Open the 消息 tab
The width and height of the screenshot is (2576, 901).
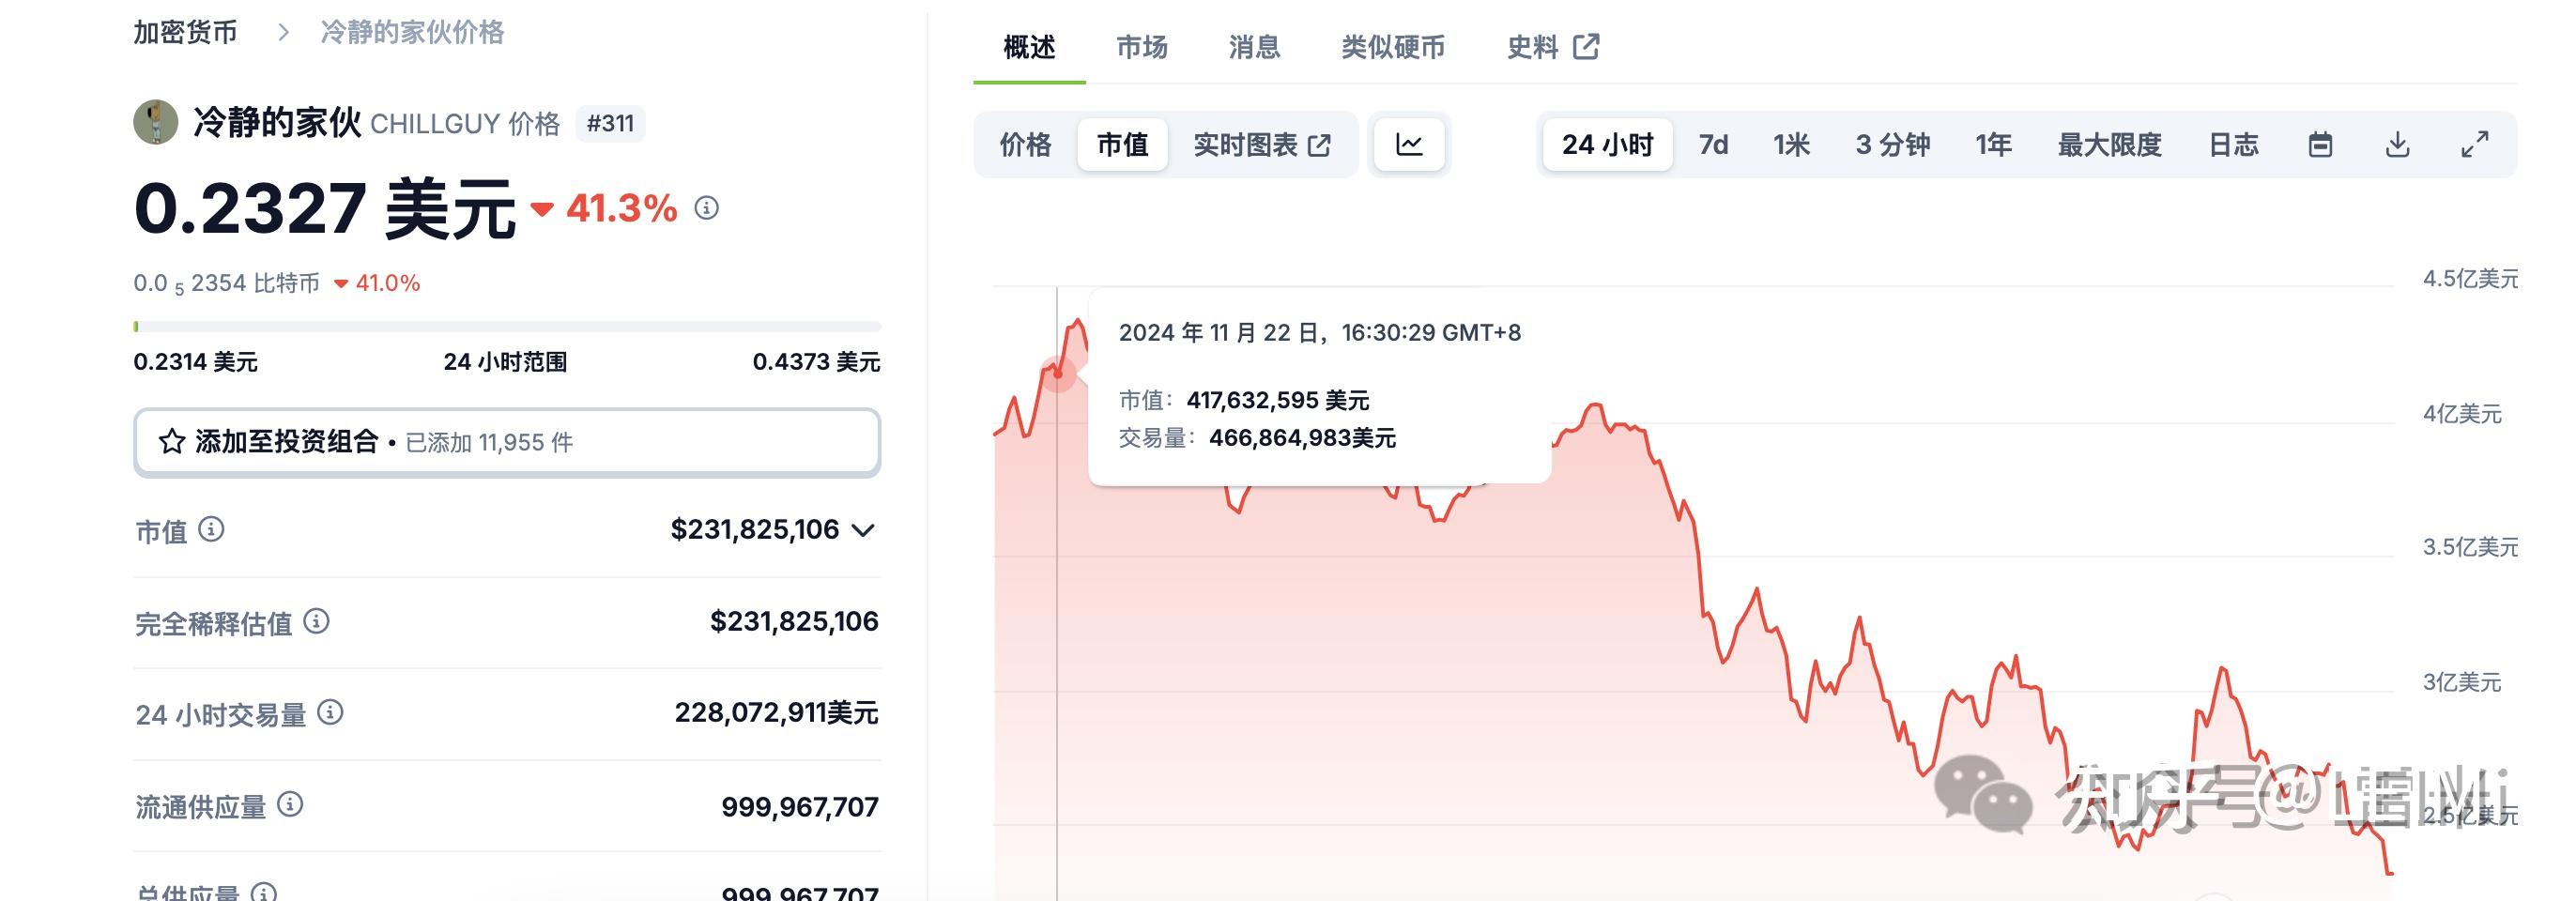pos(1253,46)
